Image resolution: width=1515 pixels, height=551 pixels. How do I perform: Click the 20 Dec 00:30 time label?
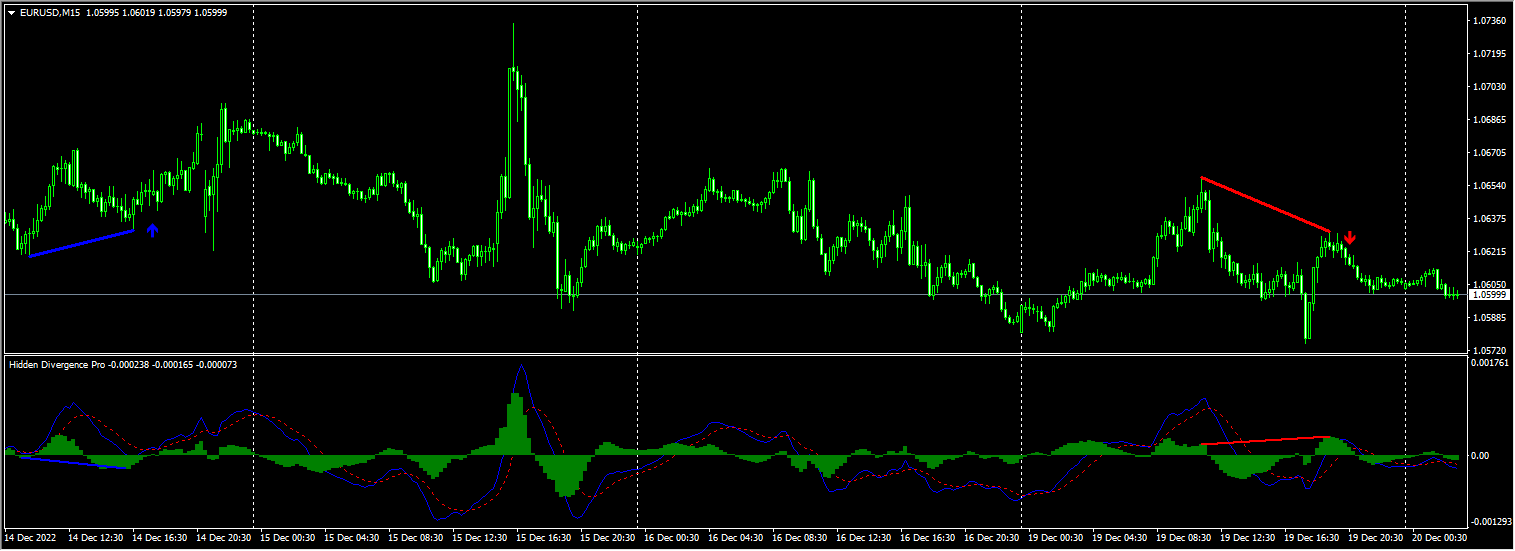pyautogui.click(x=1440, y=537)
